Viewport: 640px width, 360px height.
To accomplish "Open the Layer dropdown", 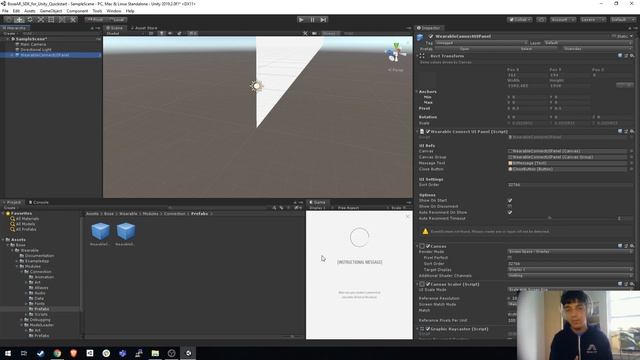I will 588,43.
